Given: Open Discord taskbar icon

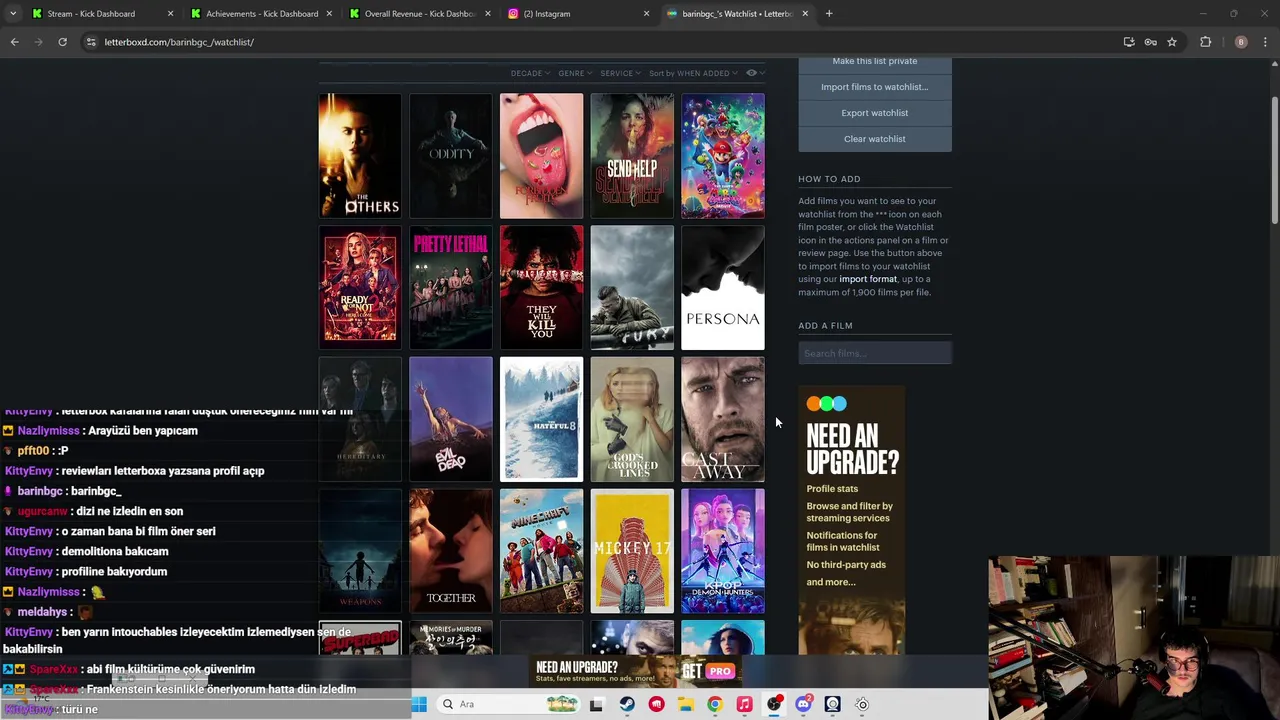Looking at the screenshot, I should 803,704.
